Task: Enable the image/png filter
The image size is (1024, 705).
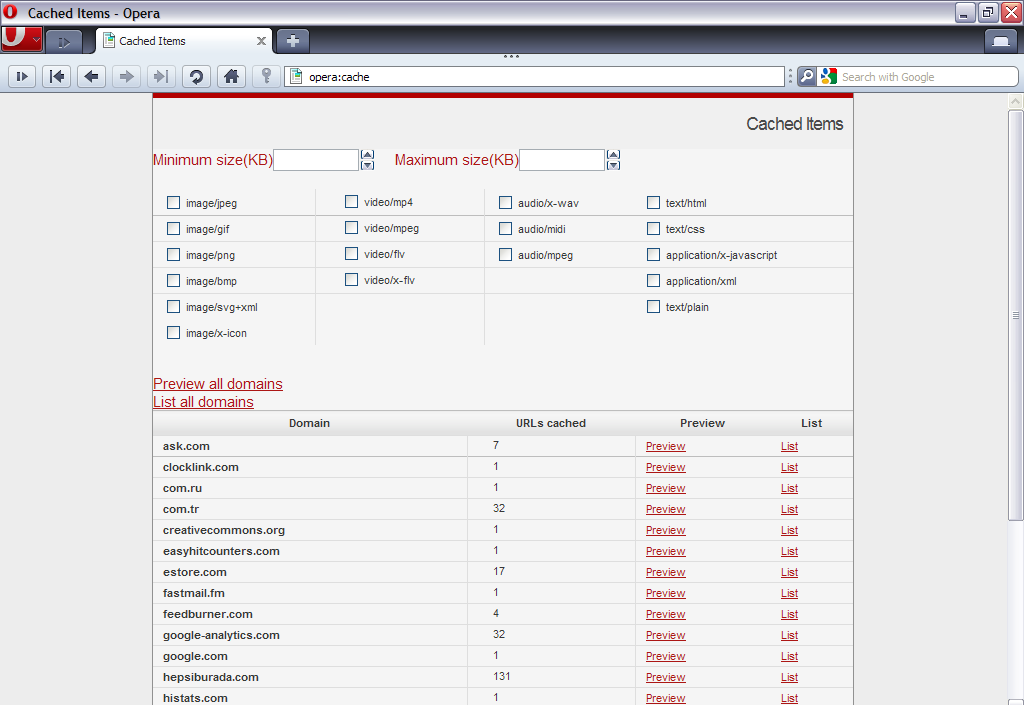Action: click(173, 255)
